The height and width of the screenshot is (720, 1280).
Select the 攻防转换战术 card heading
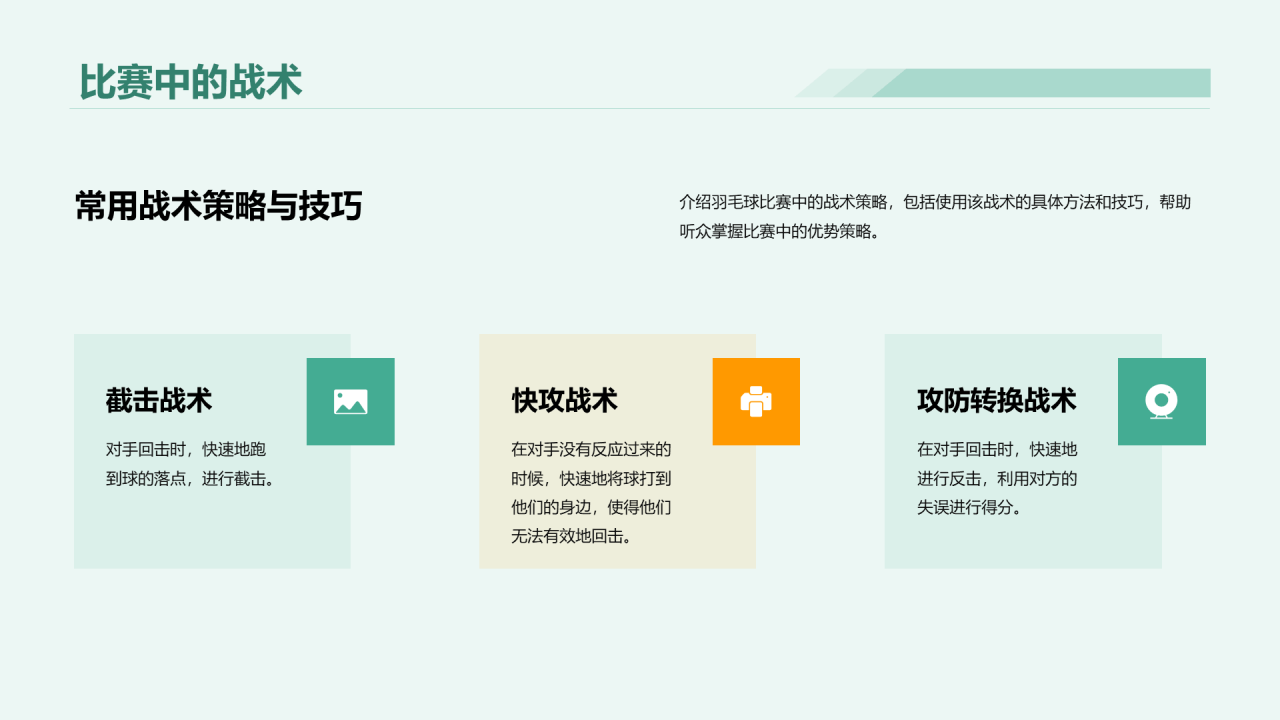click(997, 400)
